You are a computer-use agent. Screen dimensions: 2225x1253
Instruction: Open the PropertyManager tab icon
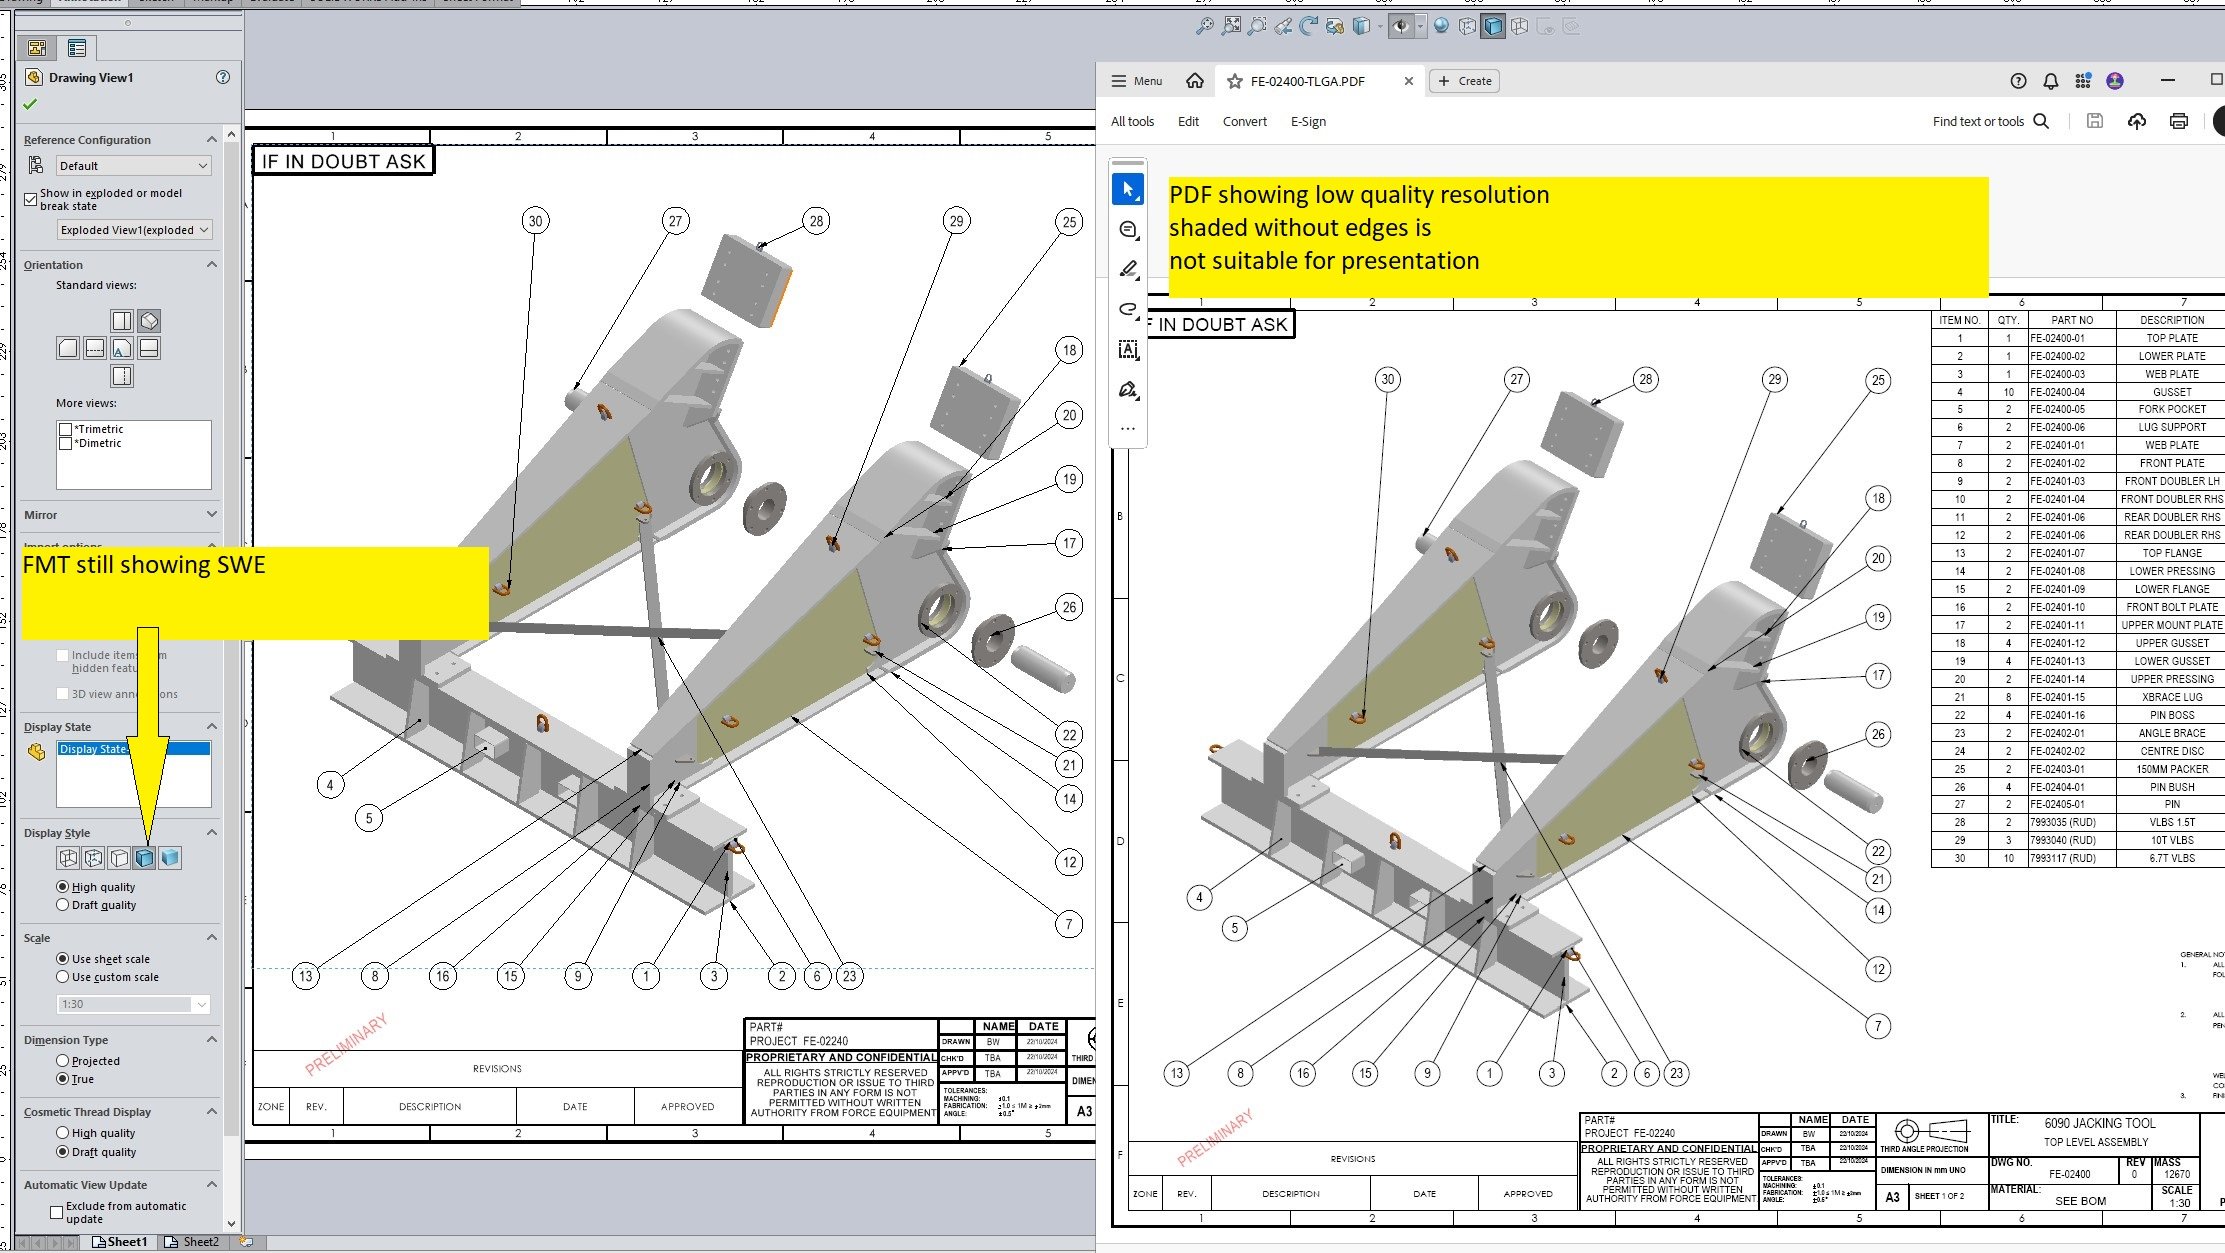pyautogui.click(x=76, y=48)
